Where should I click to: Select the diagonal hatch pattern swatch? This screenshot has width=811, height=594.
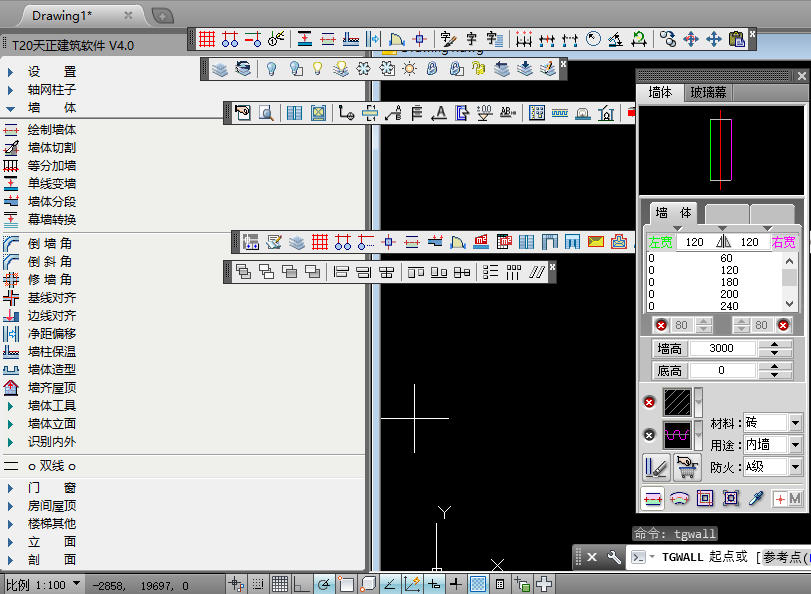(677, 402)
